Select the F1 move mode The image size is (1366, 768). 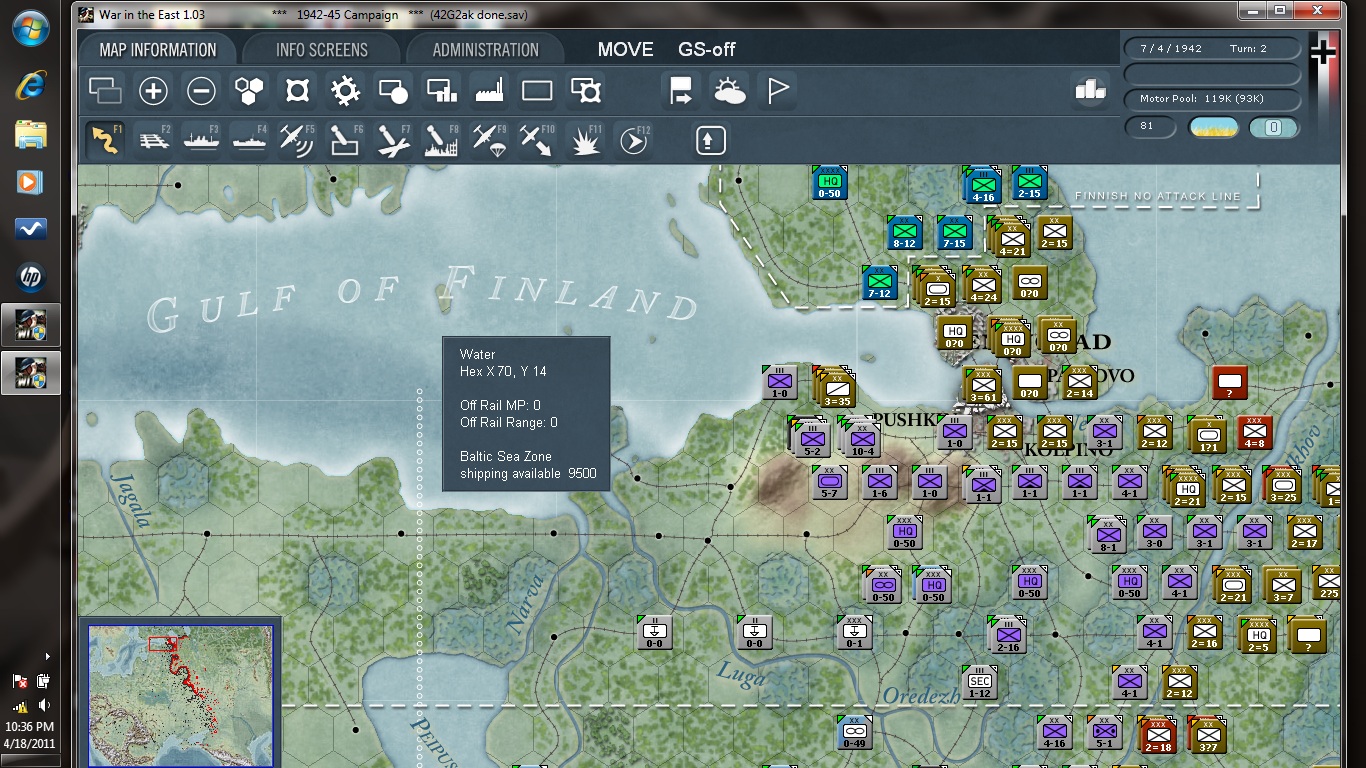coord(105,140)
